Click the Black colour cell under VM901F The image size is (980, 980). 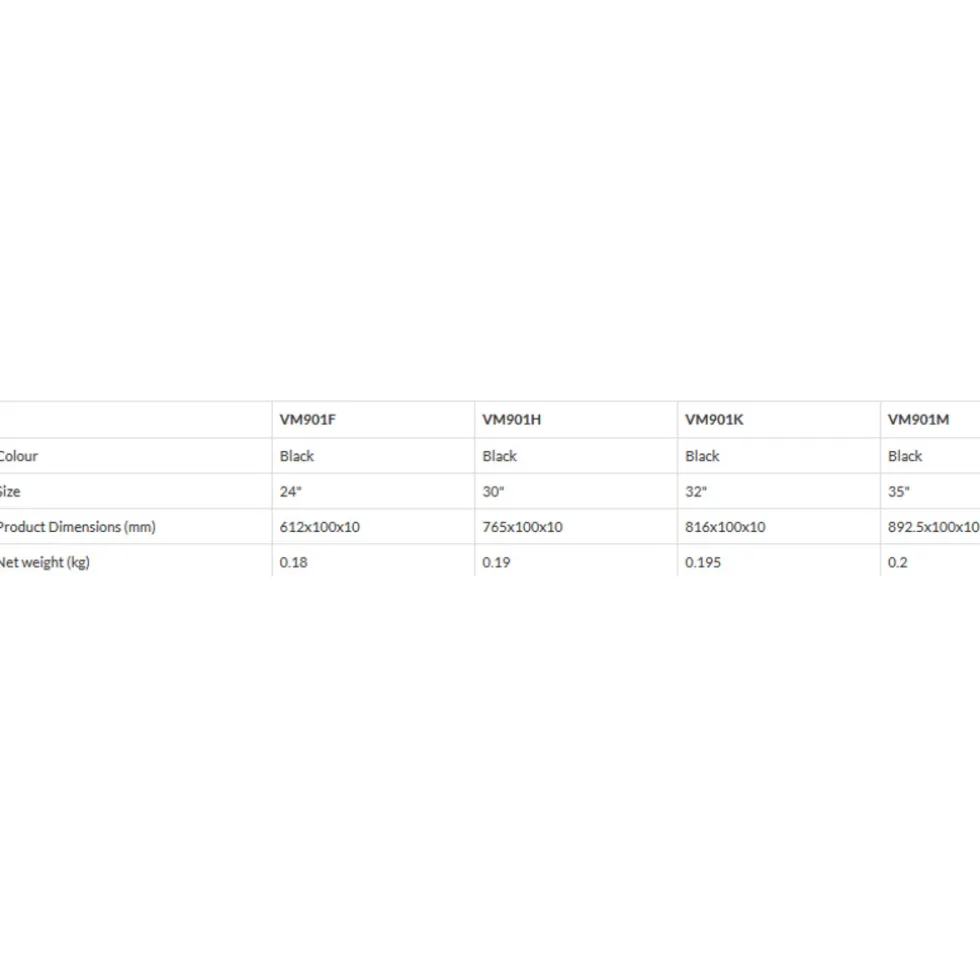pos(297,456)
